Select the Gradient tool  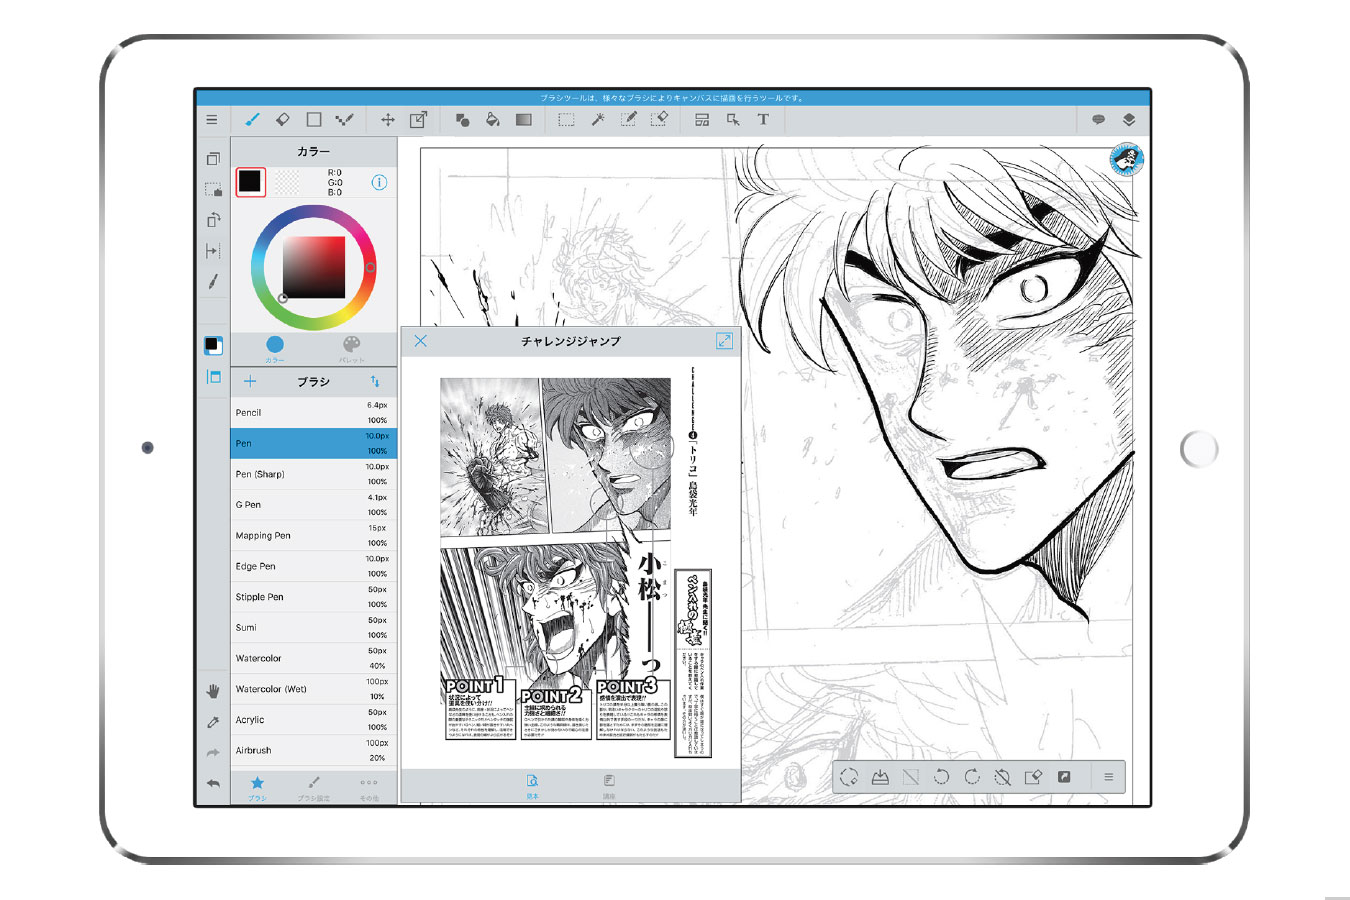524,119
